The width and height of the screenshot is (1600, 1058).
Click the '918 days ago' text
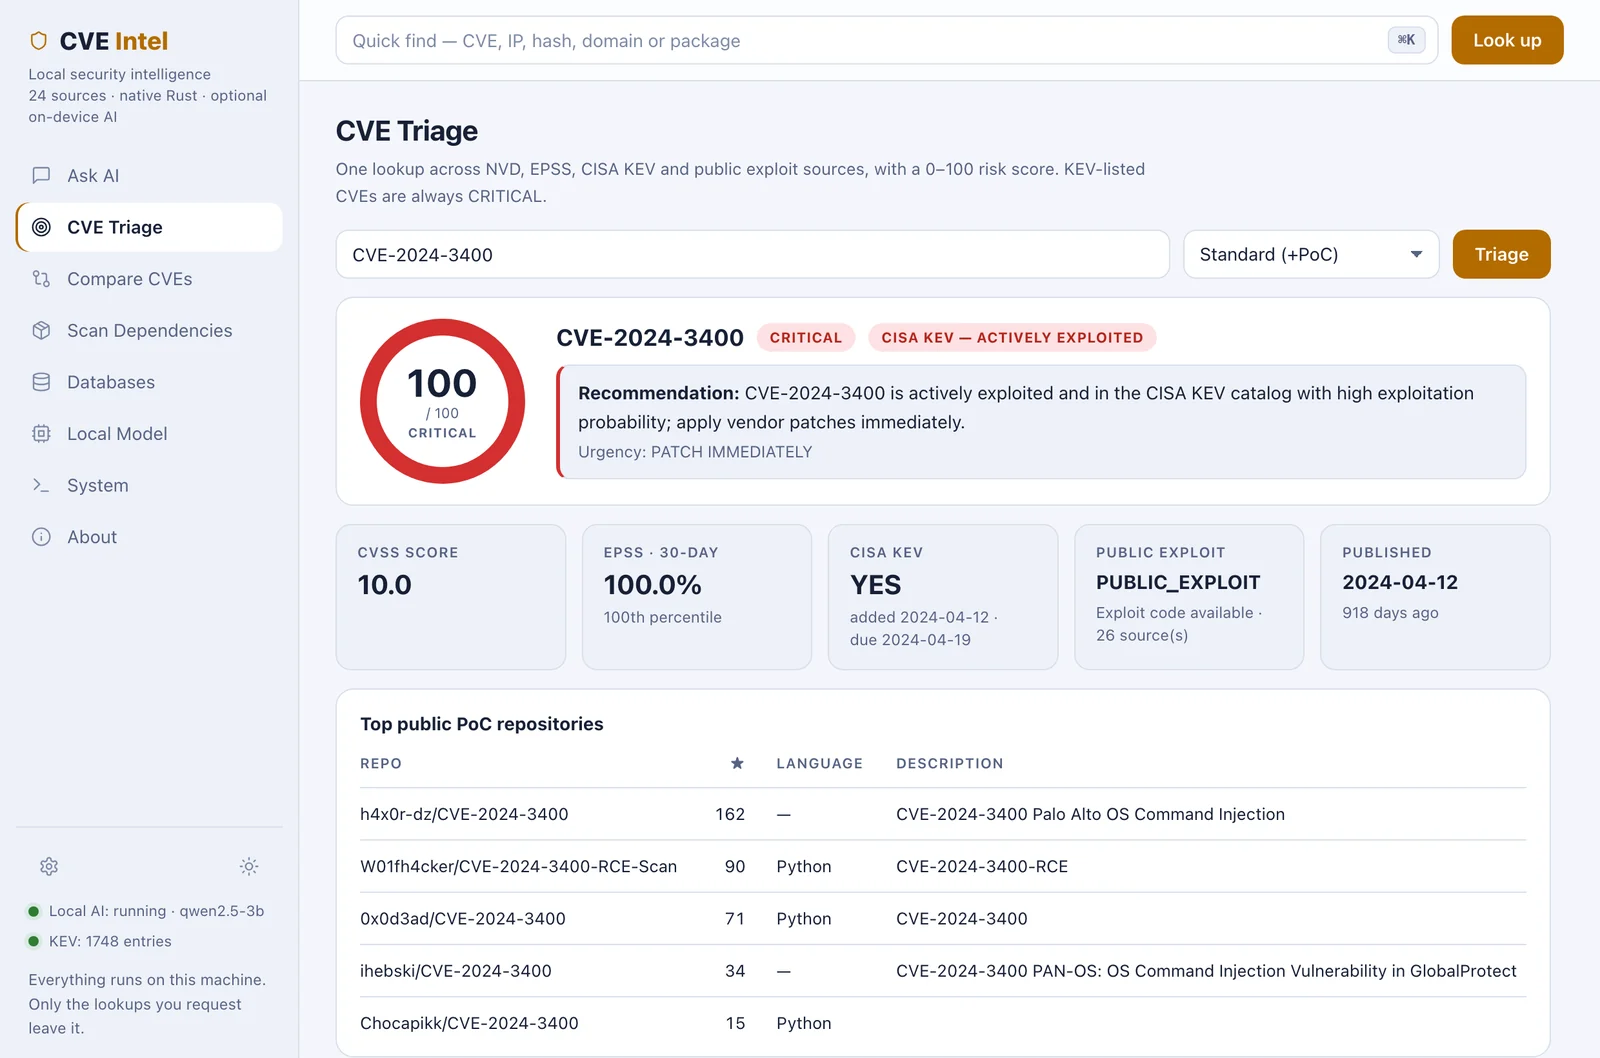pos(1390,612)
